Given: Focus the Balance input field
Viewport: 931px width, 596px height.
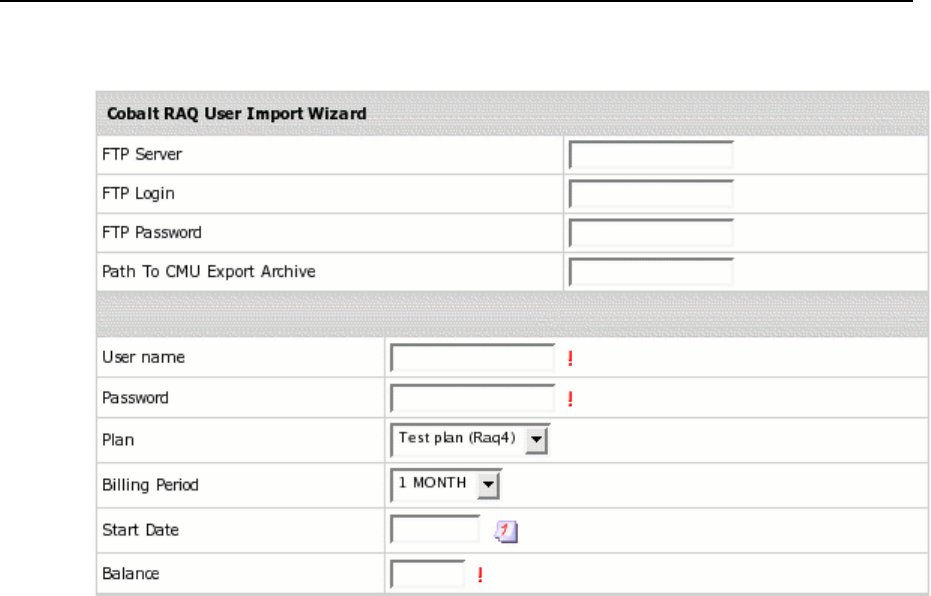Looking at the screenshot, I should [x=428, y=574].
